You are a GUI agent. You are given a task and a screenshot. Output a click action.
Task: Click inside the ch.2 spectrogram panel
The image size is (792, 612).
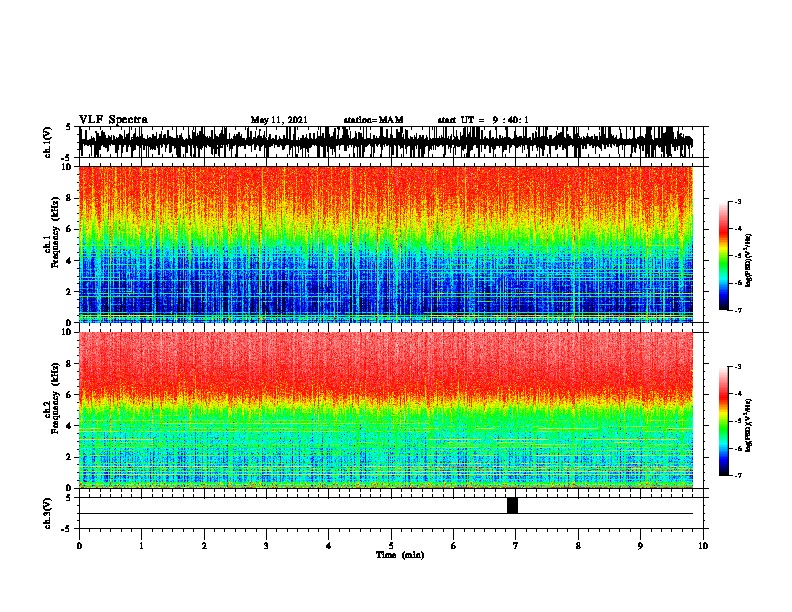pyautogui.click(x=385, y=410)
